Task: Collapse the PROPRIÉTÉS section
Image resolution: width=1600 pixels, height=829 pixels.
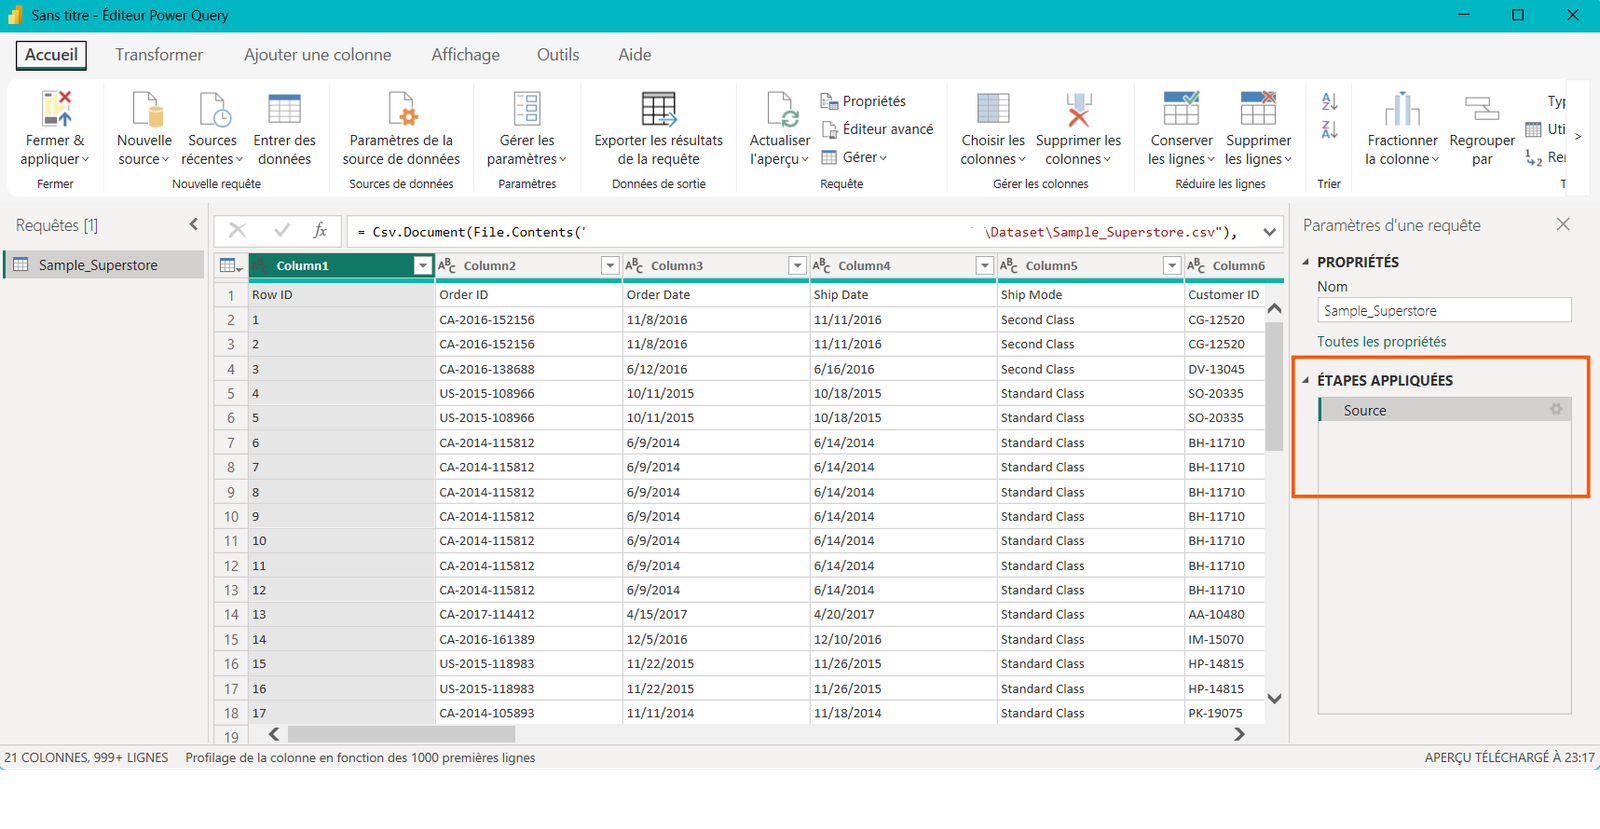Action: [x=1306, y=262]
